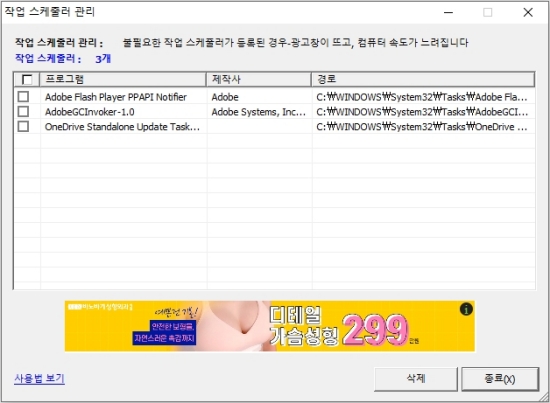Check the AdobeGCInvoker-1.0 row checkbox

[x=23, y=112]
